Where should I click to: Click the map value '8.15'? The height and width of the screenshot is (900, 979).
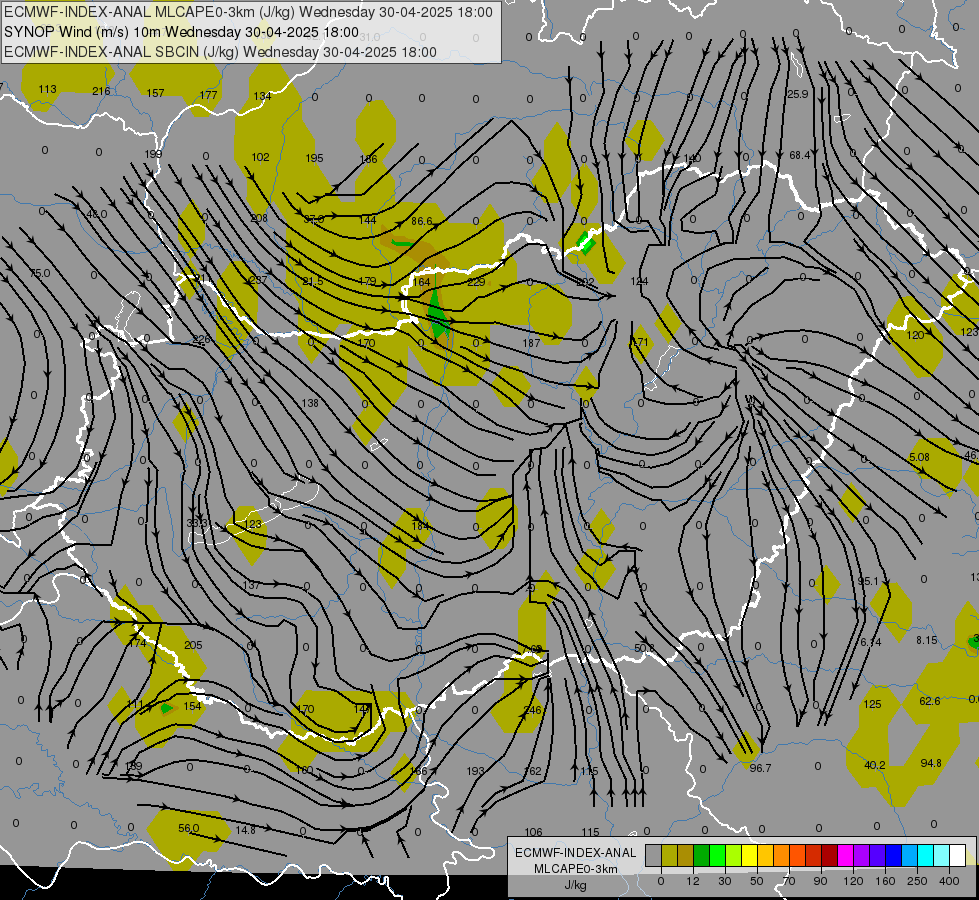[x=927, y=640]
